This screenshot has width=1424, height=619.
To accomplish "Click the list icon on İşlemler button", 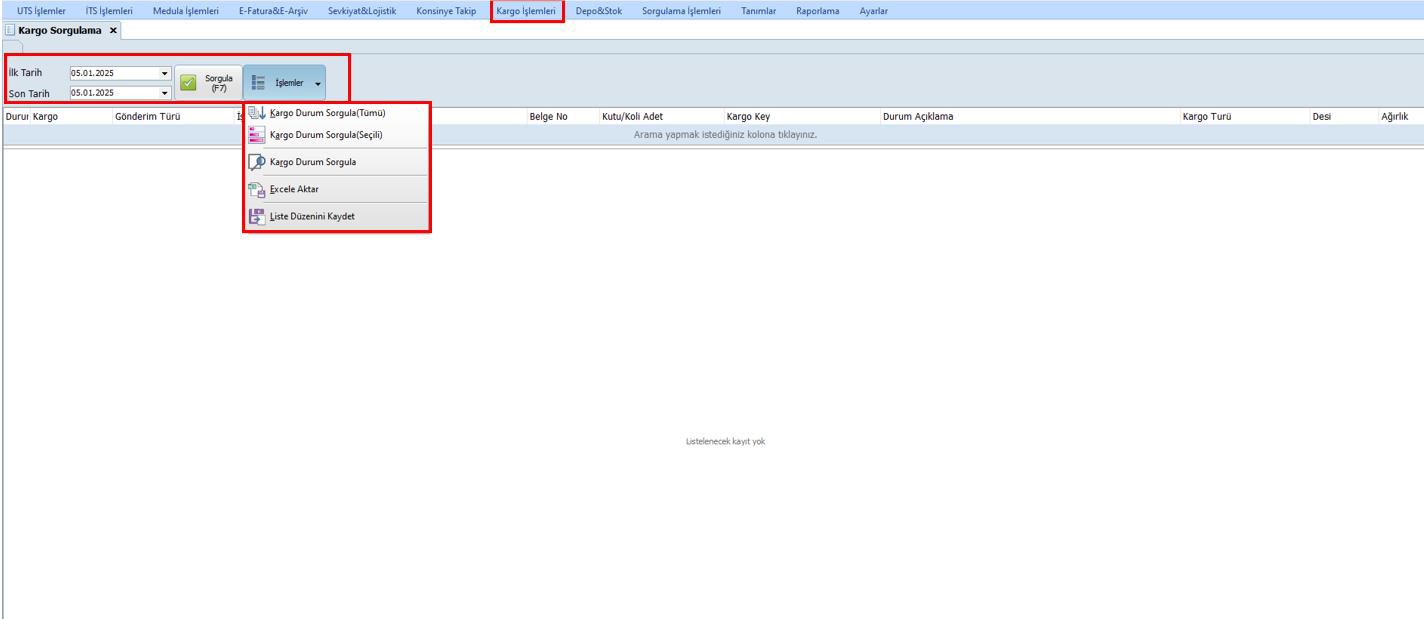I will click(257, 83).
